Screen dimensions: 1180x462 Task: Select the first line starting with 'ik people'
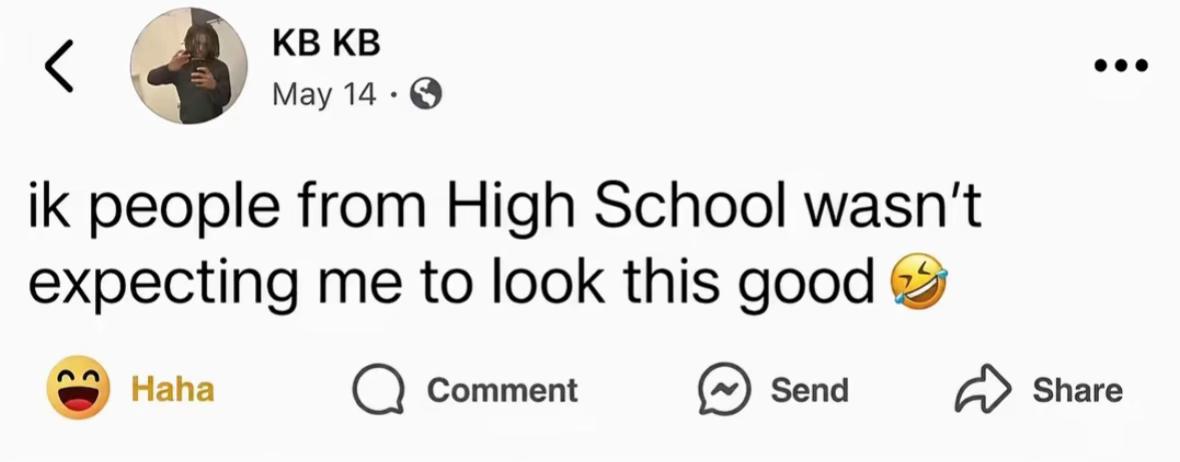coord(505,212)
